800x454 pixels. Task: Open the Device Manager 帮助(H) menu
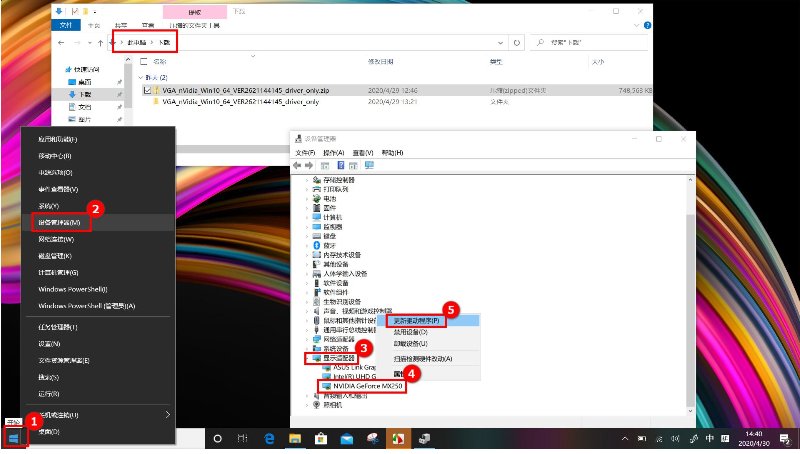click(x=392, y=153)
